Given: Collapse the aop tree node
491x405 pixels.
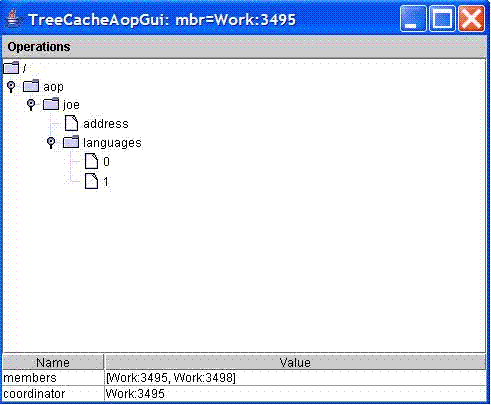Looking at the screenshot, I should [11, 87].
